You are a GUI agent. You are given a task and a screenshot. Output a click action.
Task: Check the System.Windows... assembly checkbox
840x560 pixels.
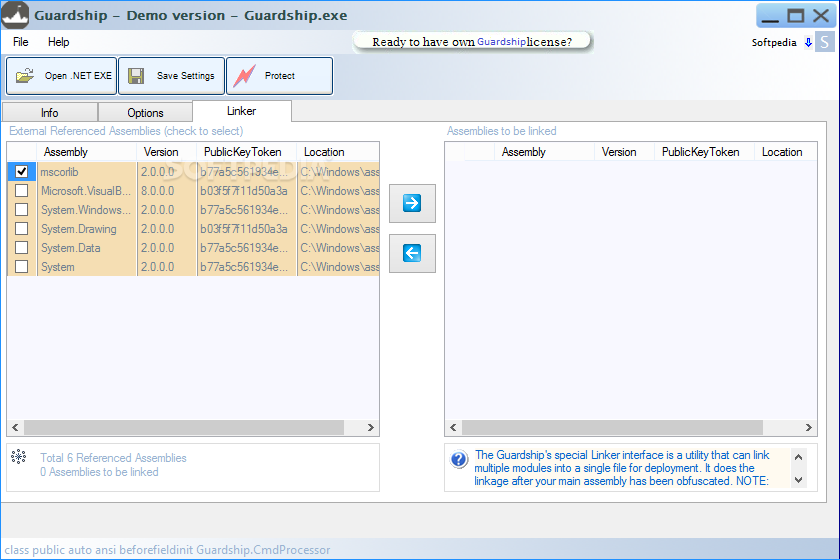coord(21,210)
